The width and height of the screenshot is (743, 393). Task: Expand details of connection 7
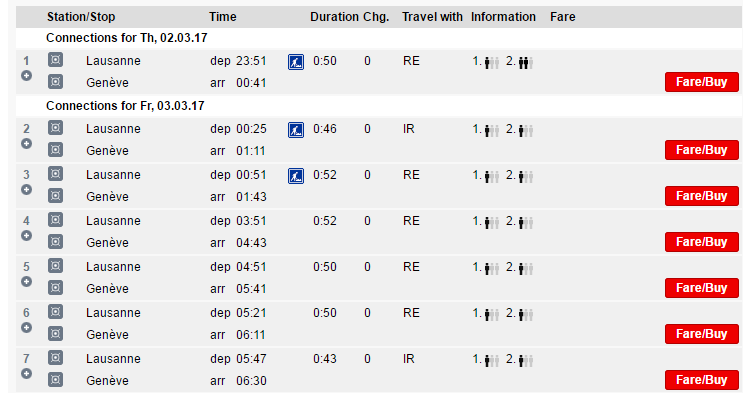pos(27,373)
